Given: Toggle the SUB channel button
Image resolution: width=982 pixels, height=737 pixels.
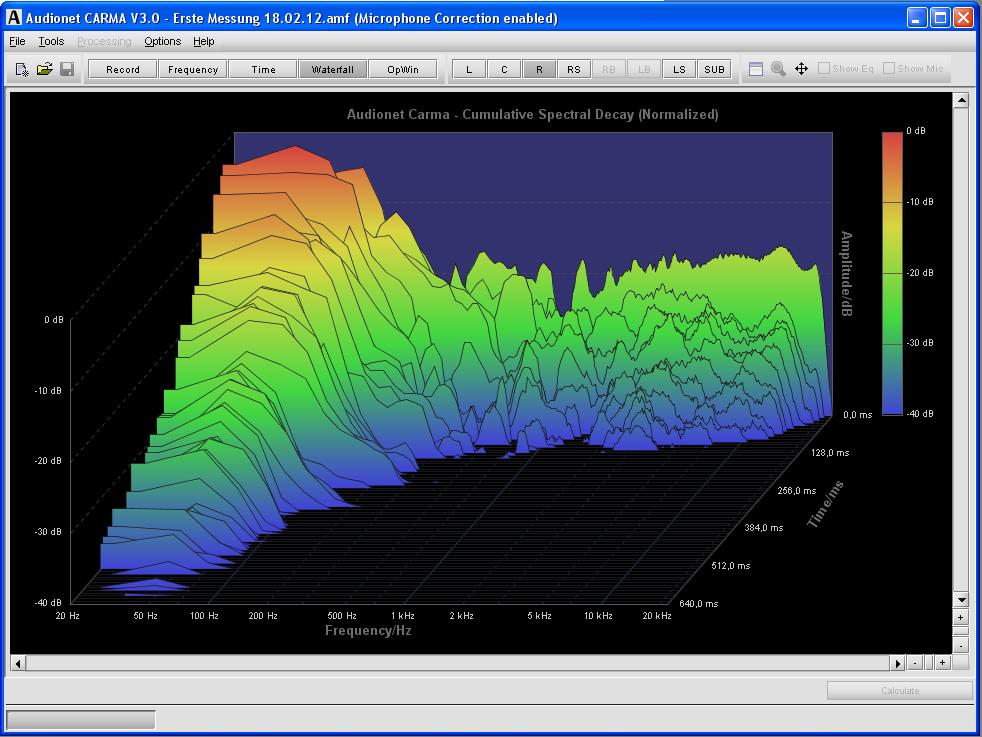Looking at the screenshot, I should click(x=714, y=69).
